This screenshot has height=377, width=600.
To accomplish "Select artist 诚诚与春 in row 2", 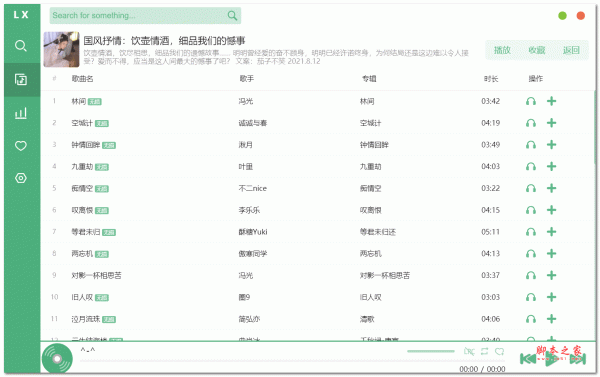I will pyautogui.click(x=253, y=123).
